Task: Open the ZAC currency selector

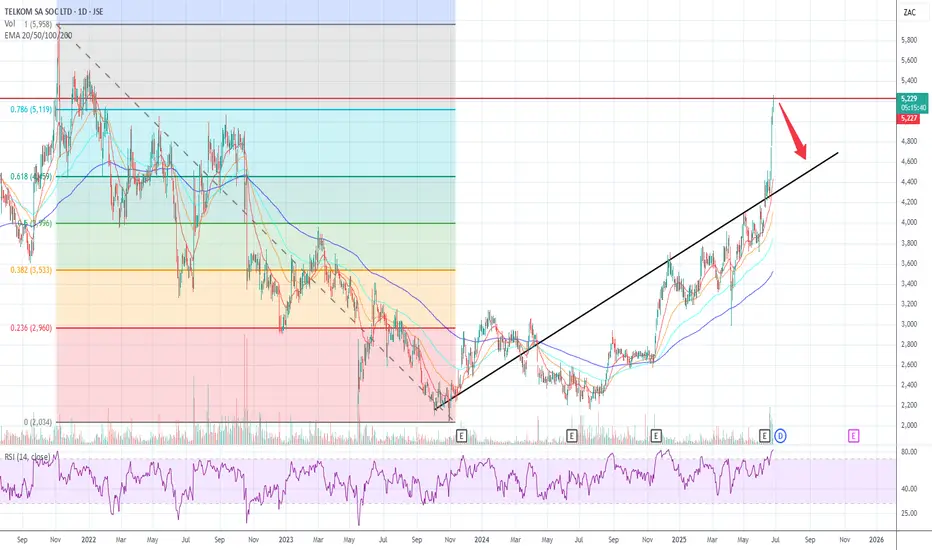Action: [909, 12]
